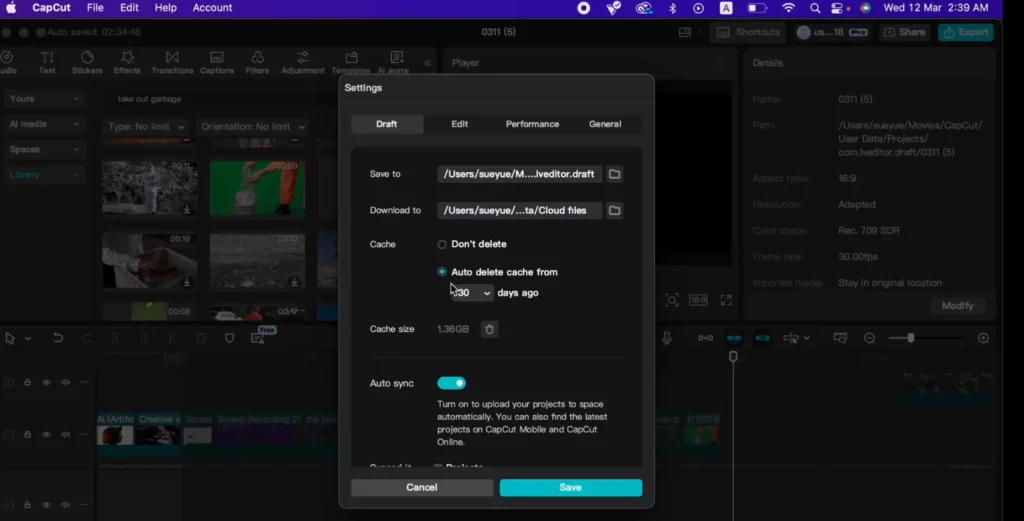Image resolution: width=1024 pixels, height=521 pixels.
Task: Open the Filters panel
Action: [x=257, y=63]
